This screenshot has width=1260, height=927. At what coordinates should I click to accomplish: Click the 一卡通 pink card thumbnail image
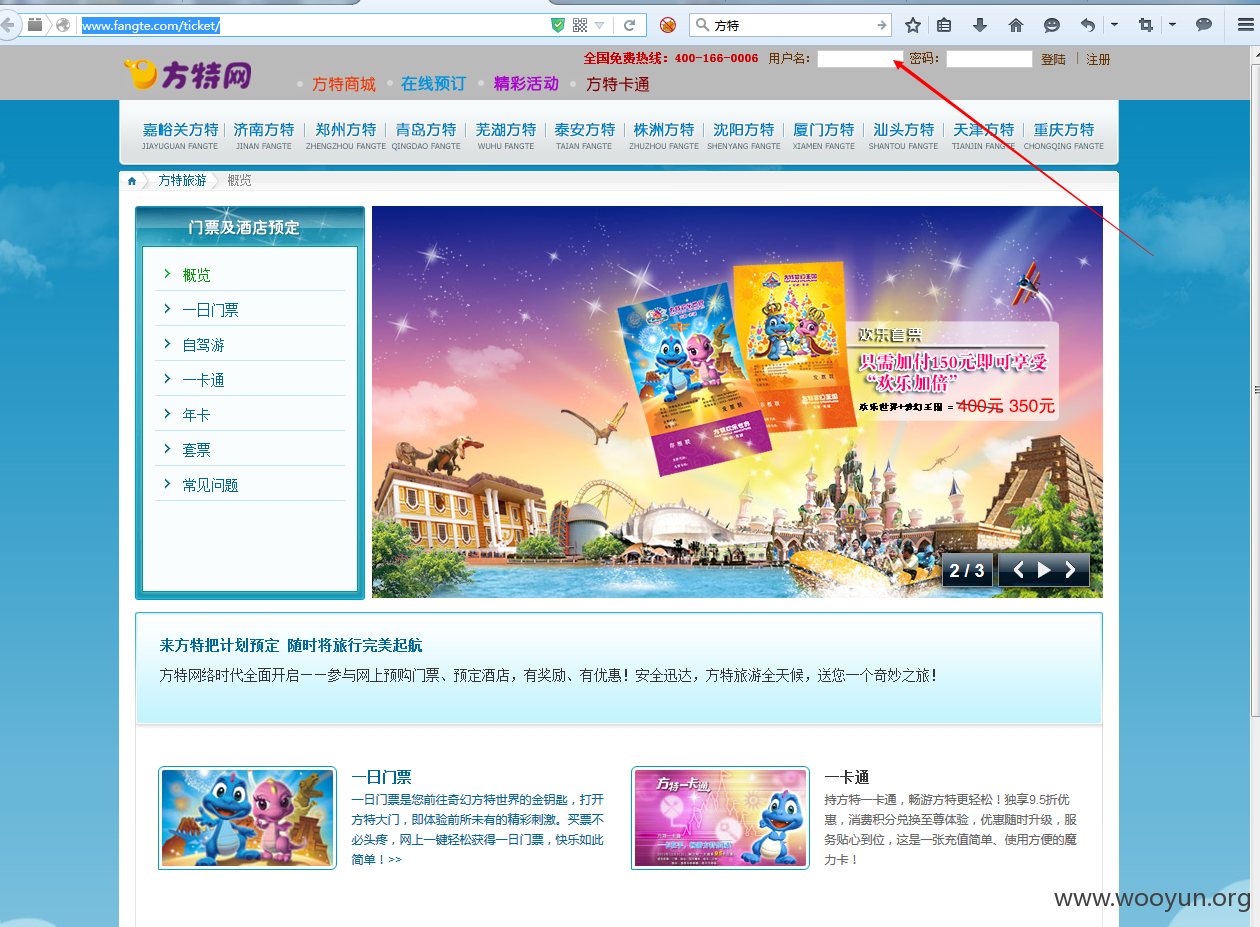point(720,818)
